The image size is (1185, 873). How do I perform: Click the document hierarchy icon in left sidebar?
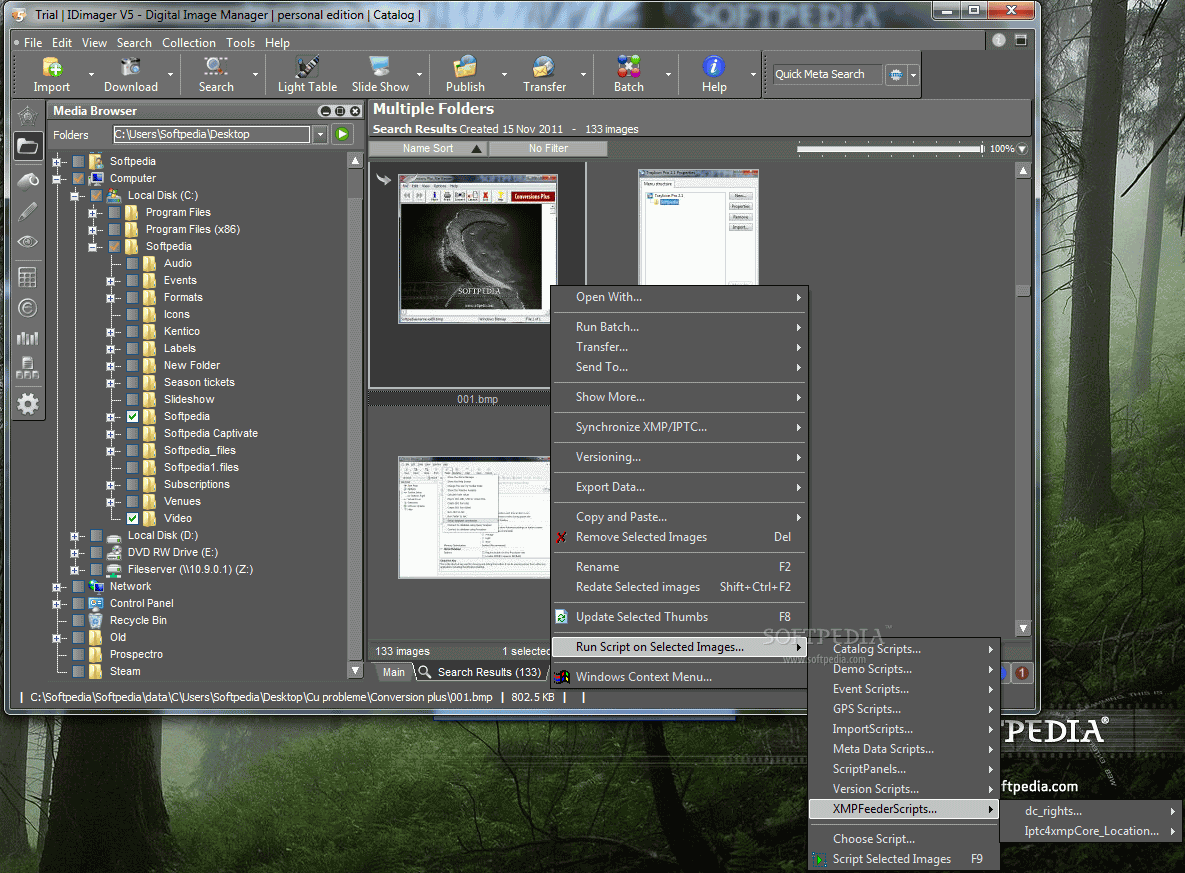point(28,369)
